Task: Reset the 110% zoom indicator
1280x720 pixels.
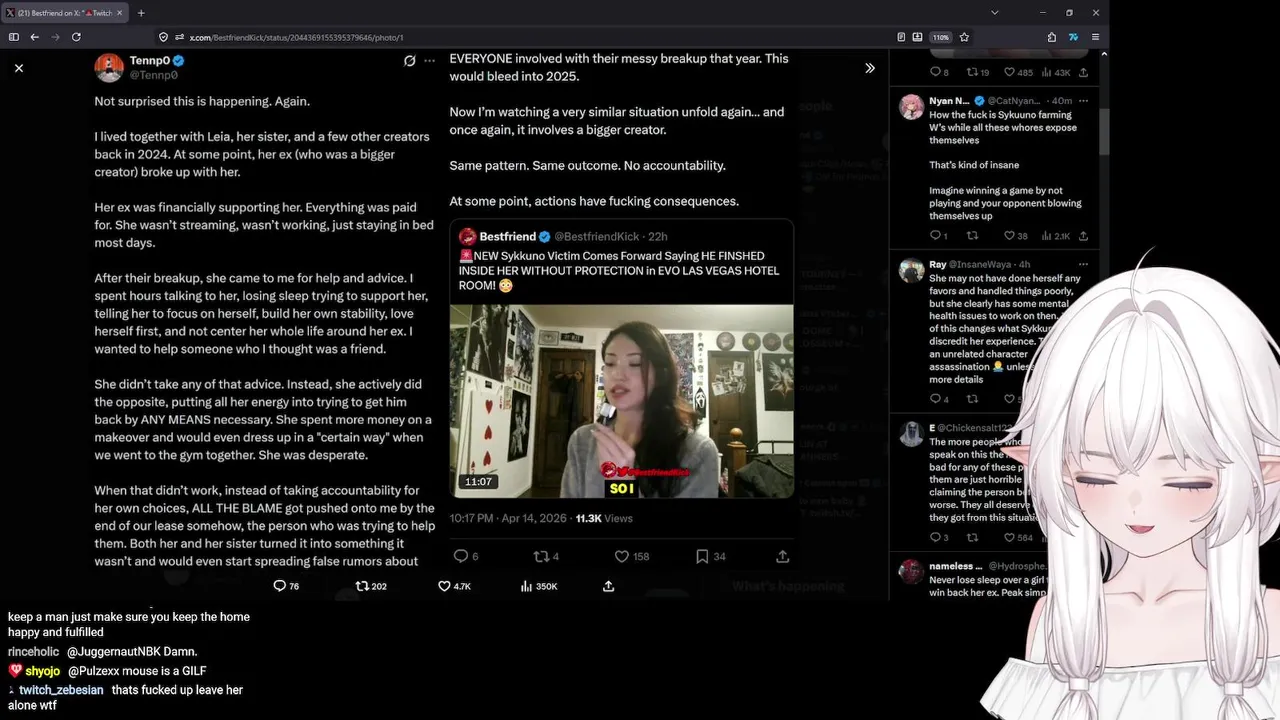Action: click(x=940, y=37)
